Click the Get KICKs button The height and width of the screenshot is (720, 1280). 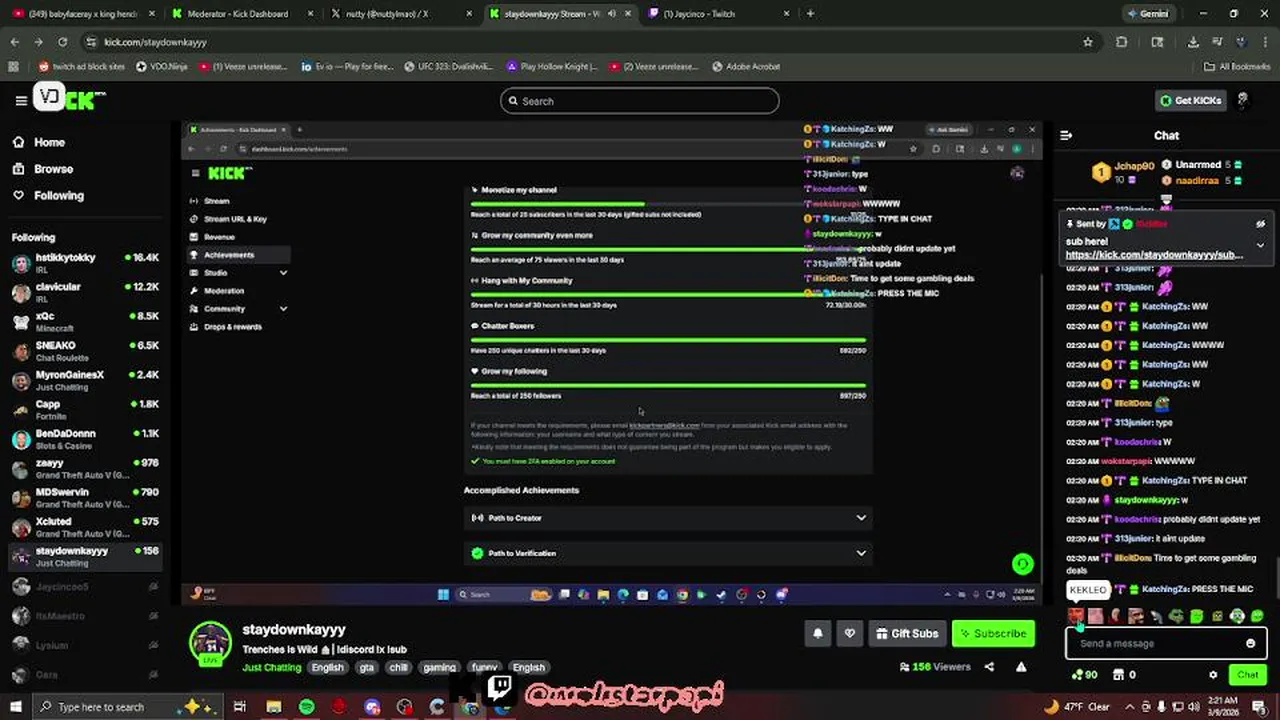click(x=1191, y=101)
